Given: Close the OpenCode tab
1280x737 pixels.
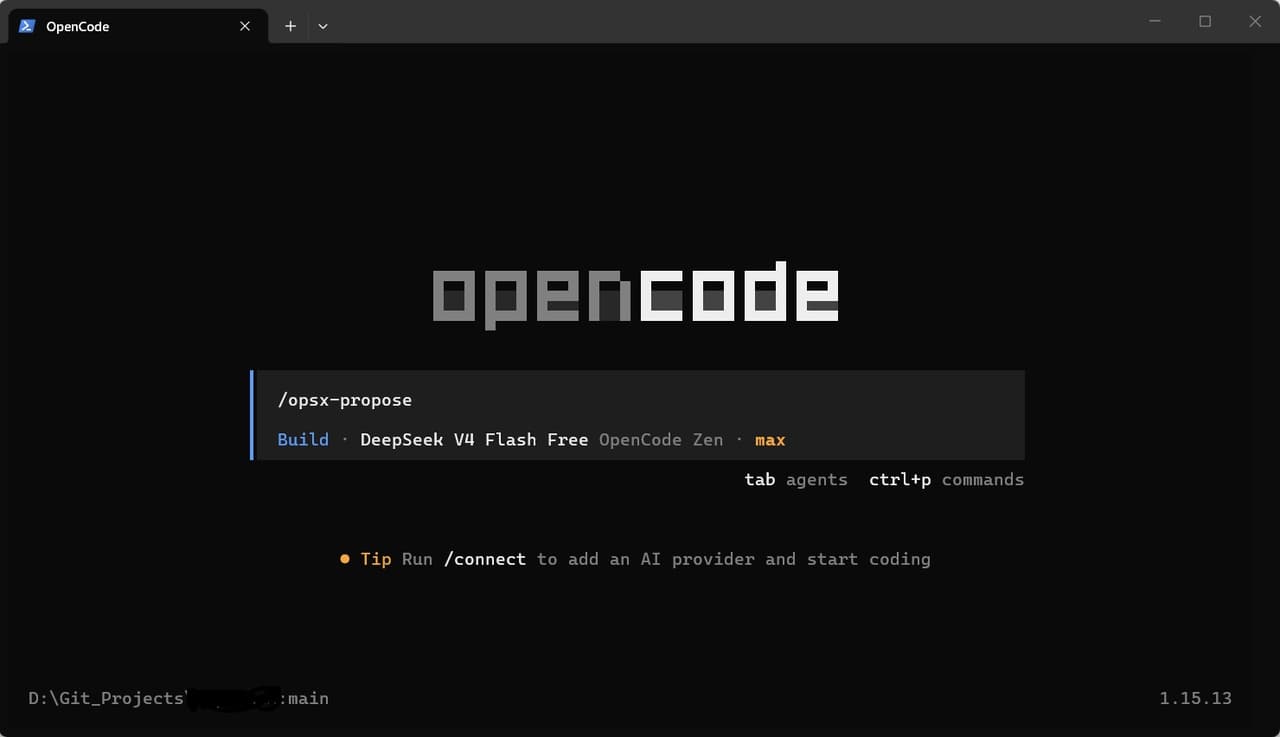Looking at the screenshot, I should pos(245,26).
